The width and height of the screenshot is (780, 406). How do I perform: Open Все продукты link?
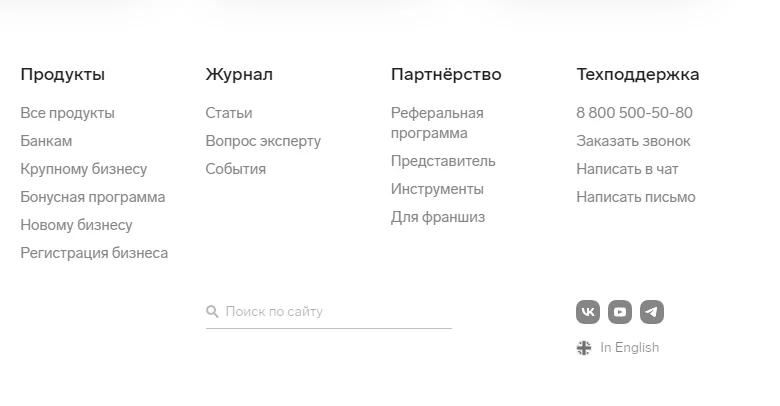tap(67, 113)
